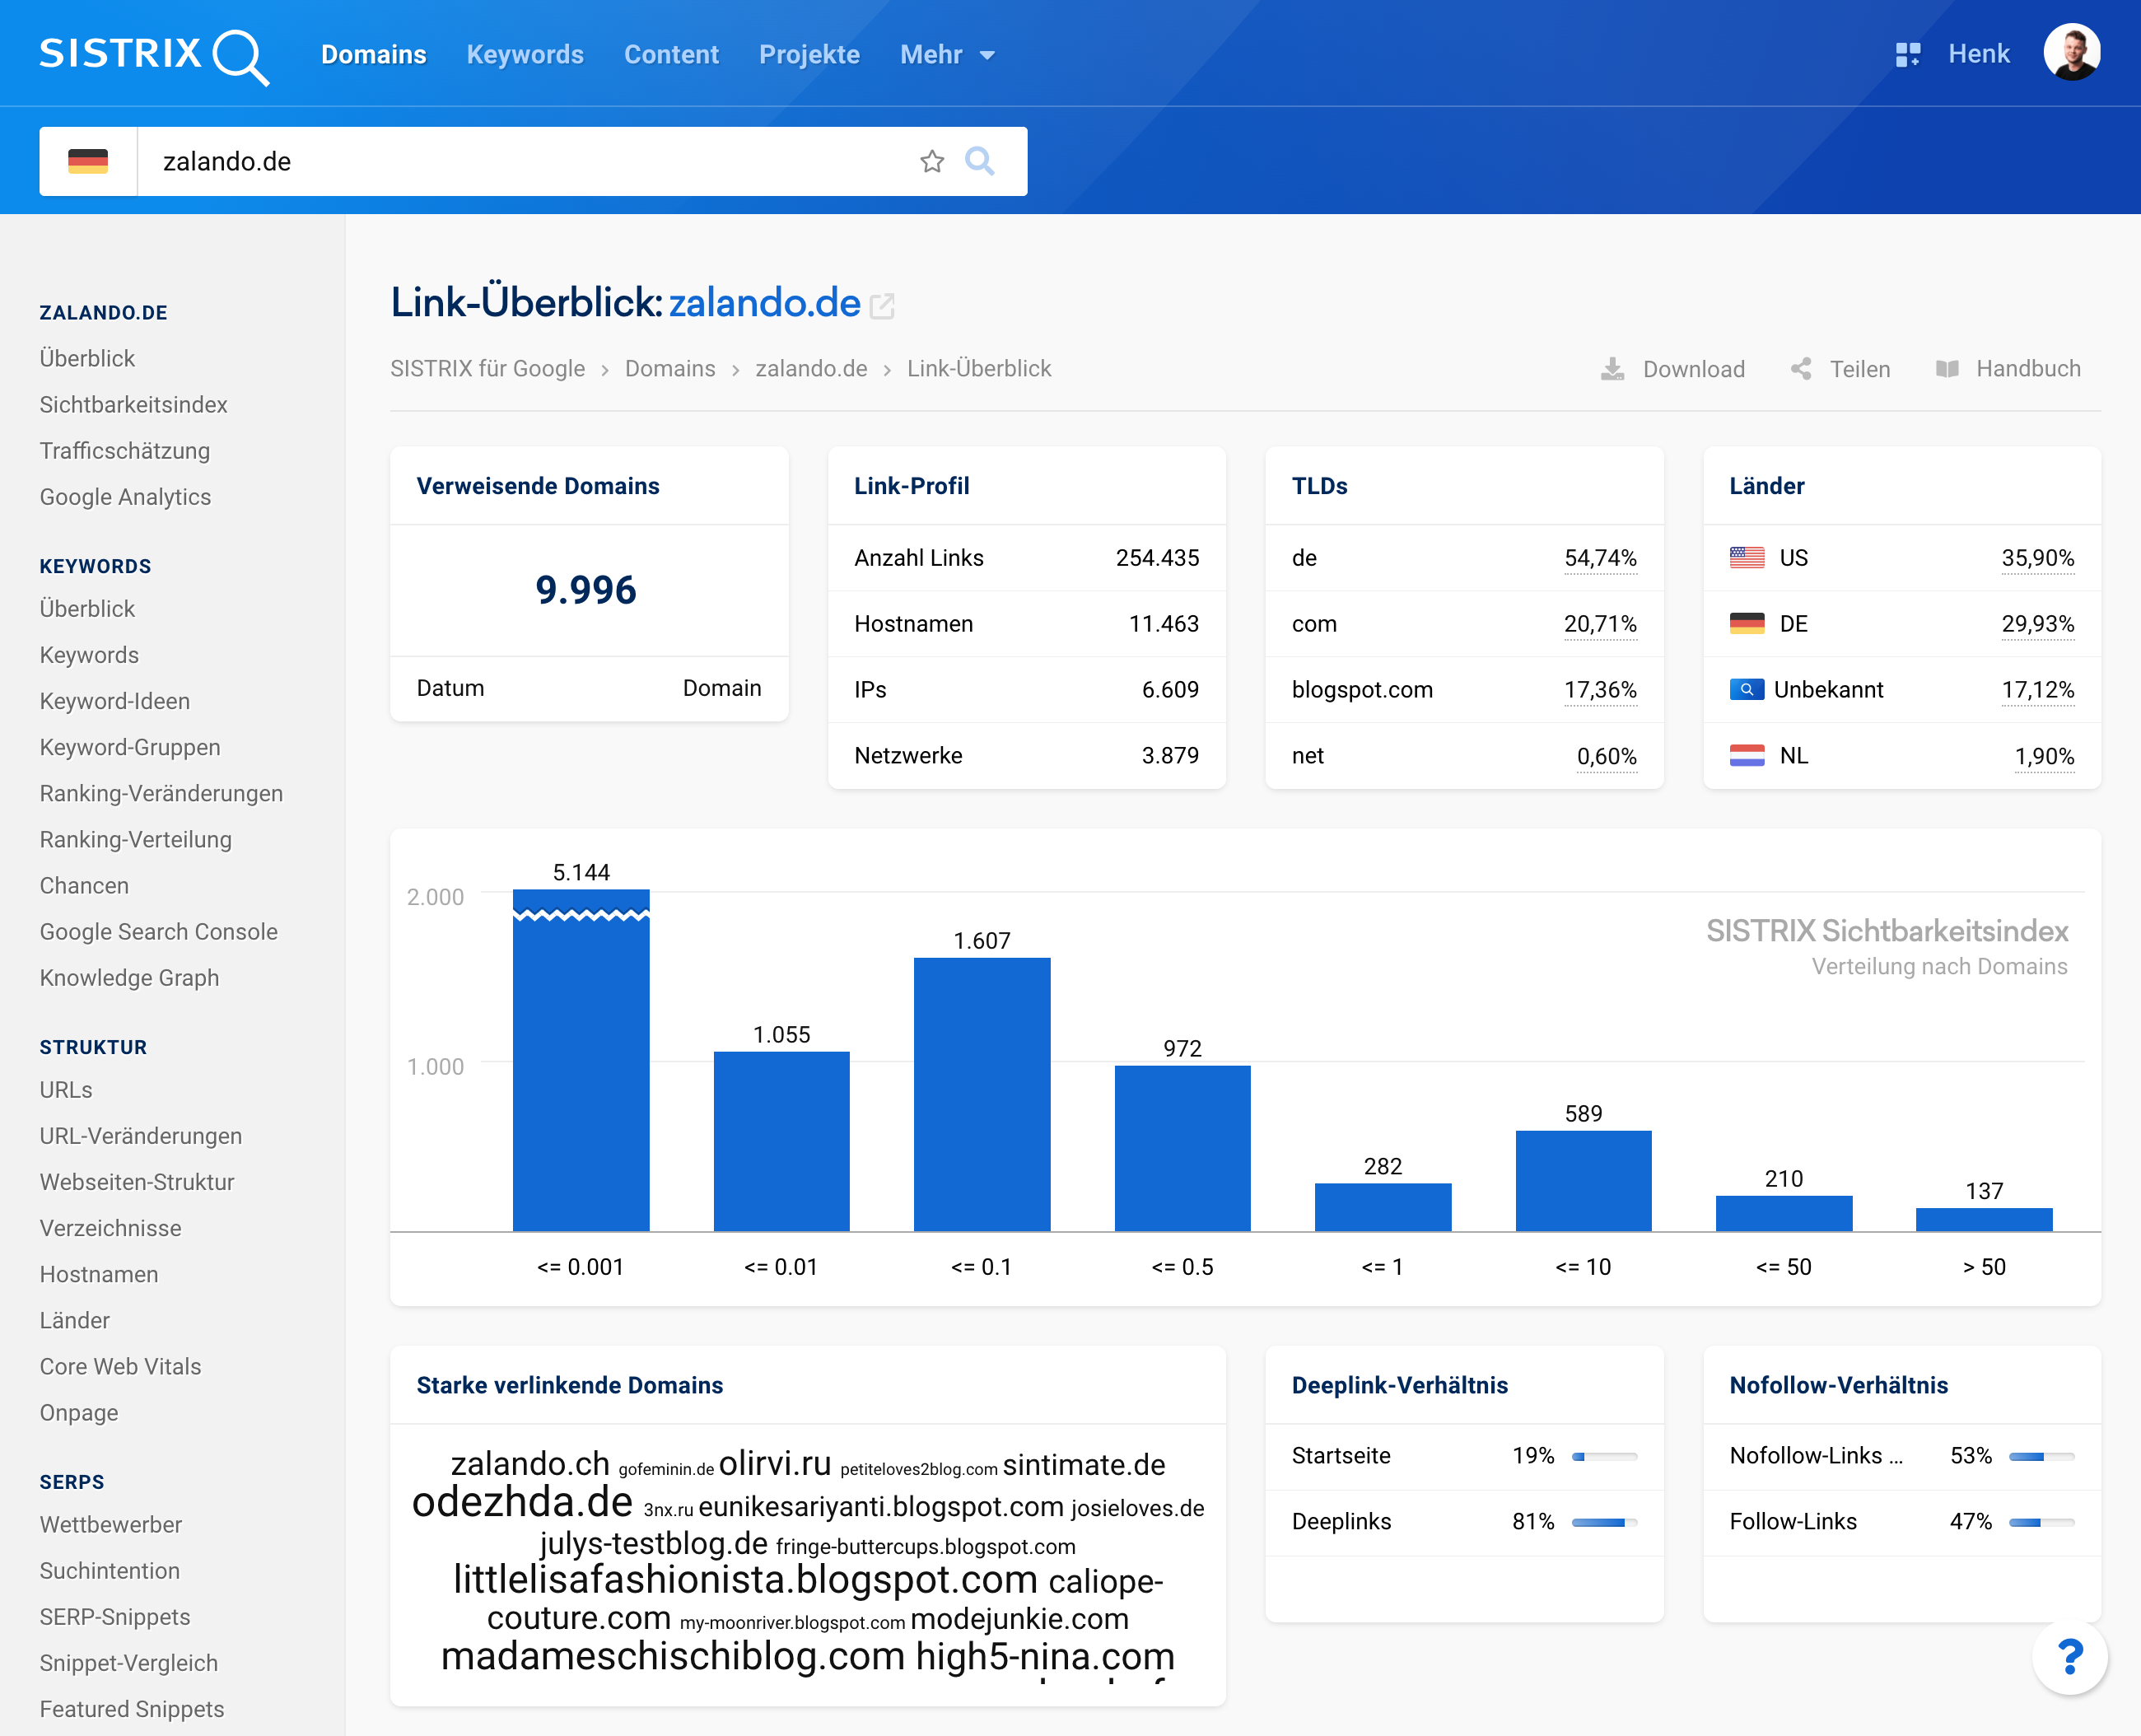Open the user profile avatar

tap(2071, 53)
